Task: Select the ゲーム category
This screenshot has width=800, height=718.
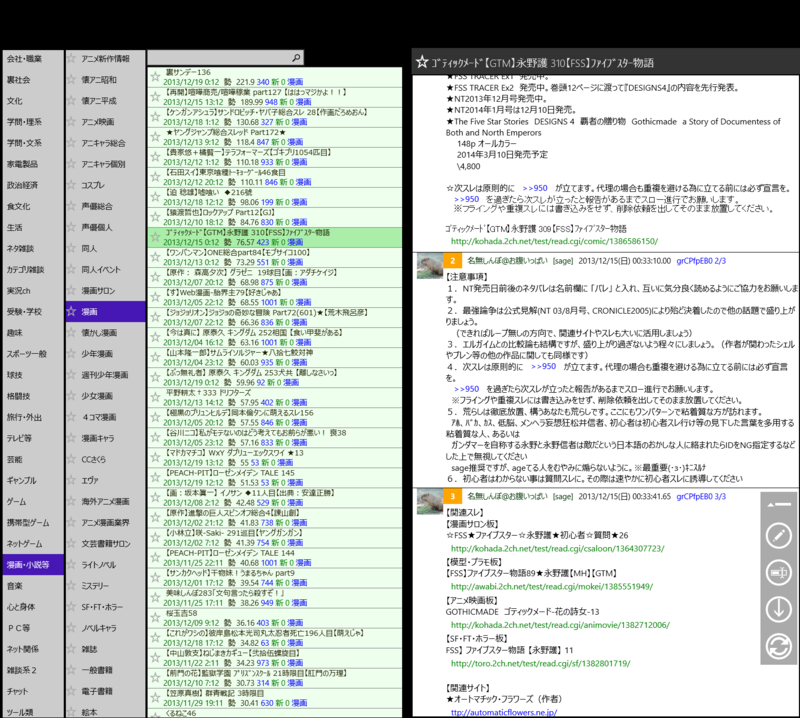Action: pos(33,502)
